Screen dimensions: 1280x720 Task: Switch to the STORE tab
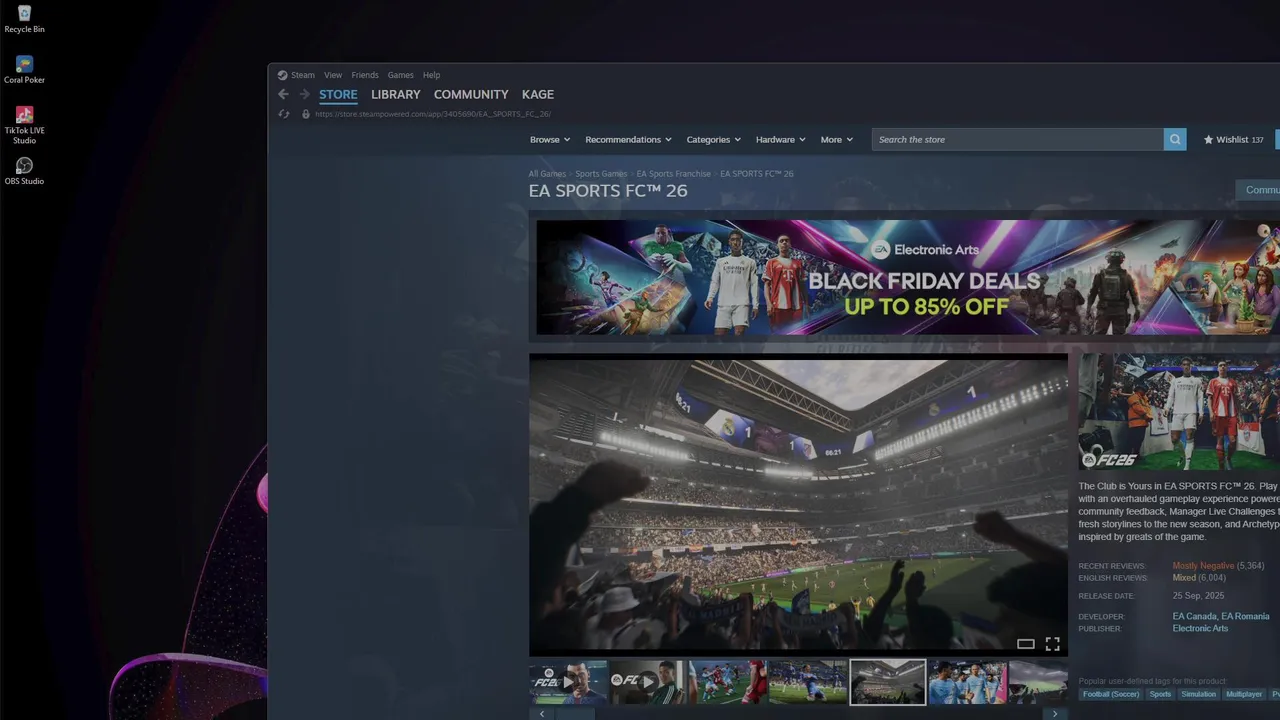click(x=338, y=95)
